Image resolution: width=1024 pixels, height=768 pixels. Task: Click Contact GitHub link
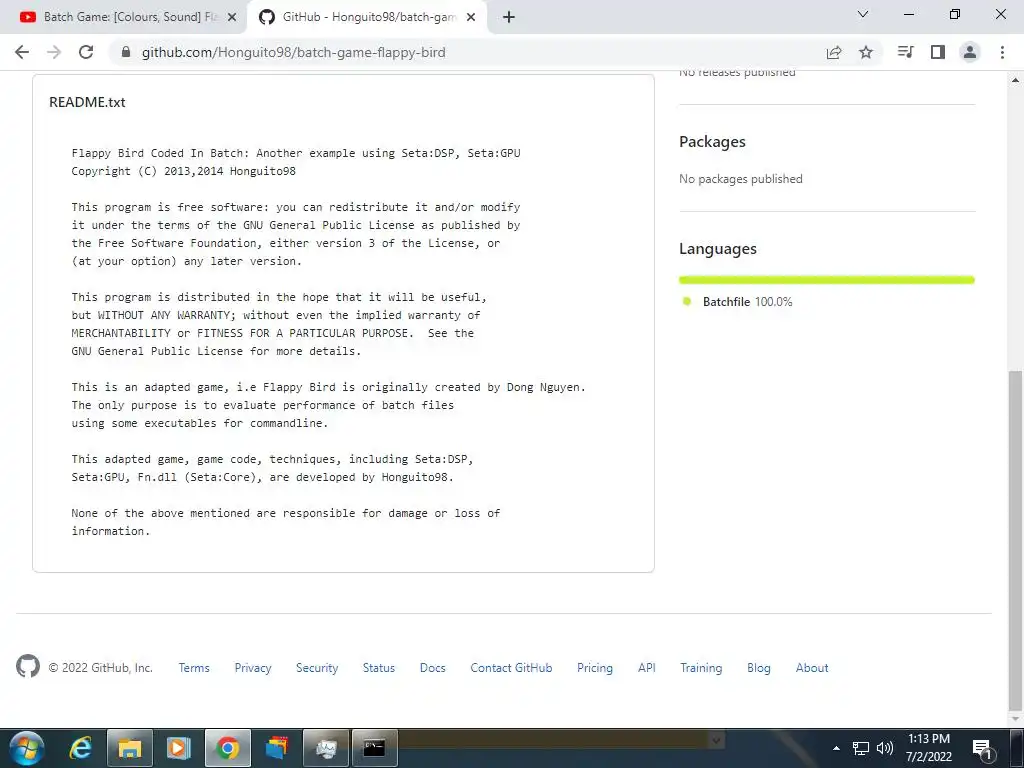pos(511,668)
